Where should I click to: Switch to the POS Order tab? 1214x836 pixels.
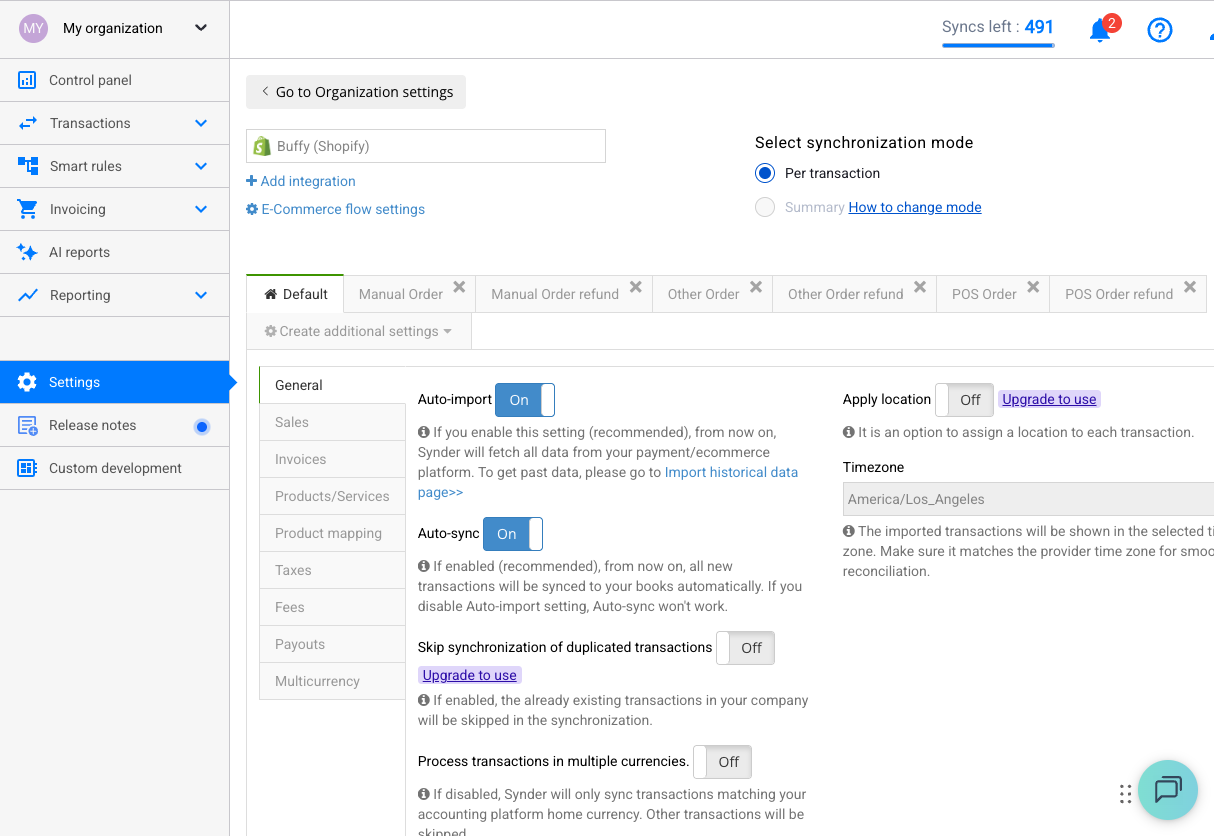click(x=984, y=294)
